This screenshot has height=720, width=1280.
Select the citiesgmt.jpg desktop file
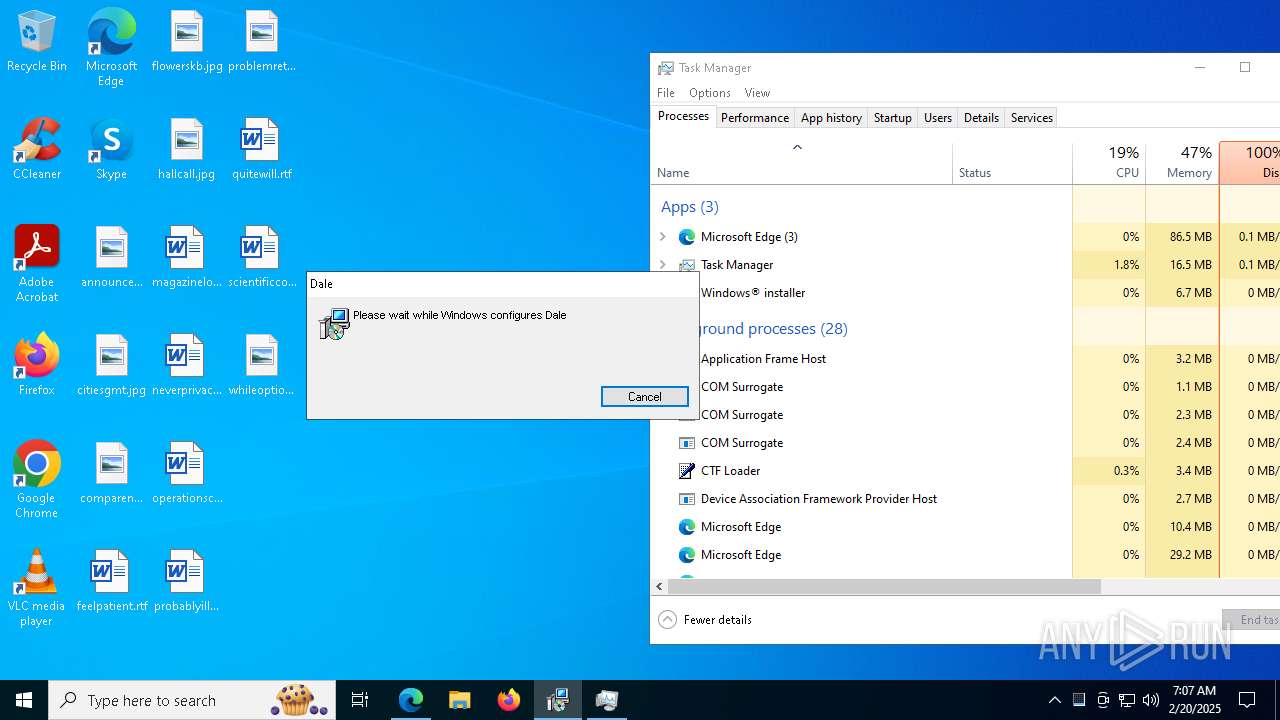point(111,366)
